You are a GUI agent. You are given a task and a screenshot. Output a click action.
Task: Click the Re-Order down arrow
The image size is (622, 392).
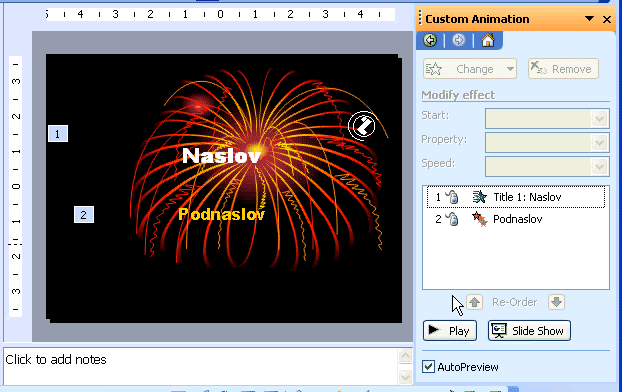(557, 302)
